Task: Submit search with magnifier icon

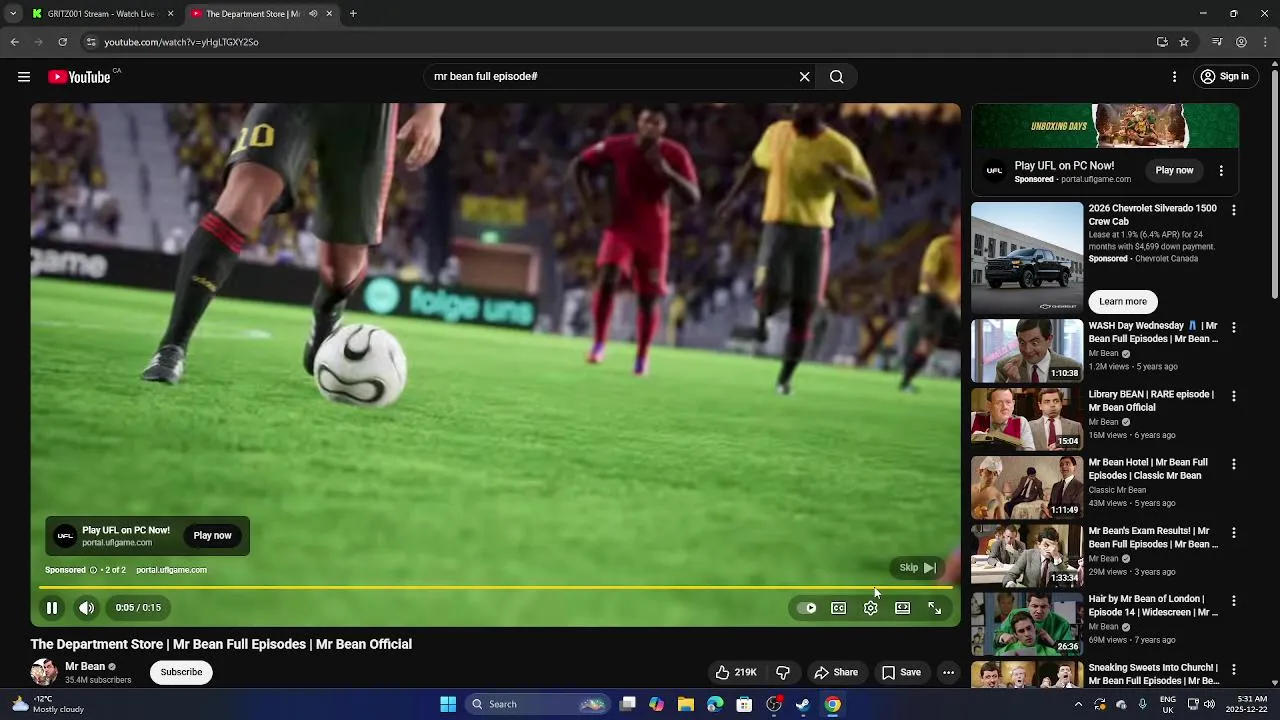Action: (837, 77)
